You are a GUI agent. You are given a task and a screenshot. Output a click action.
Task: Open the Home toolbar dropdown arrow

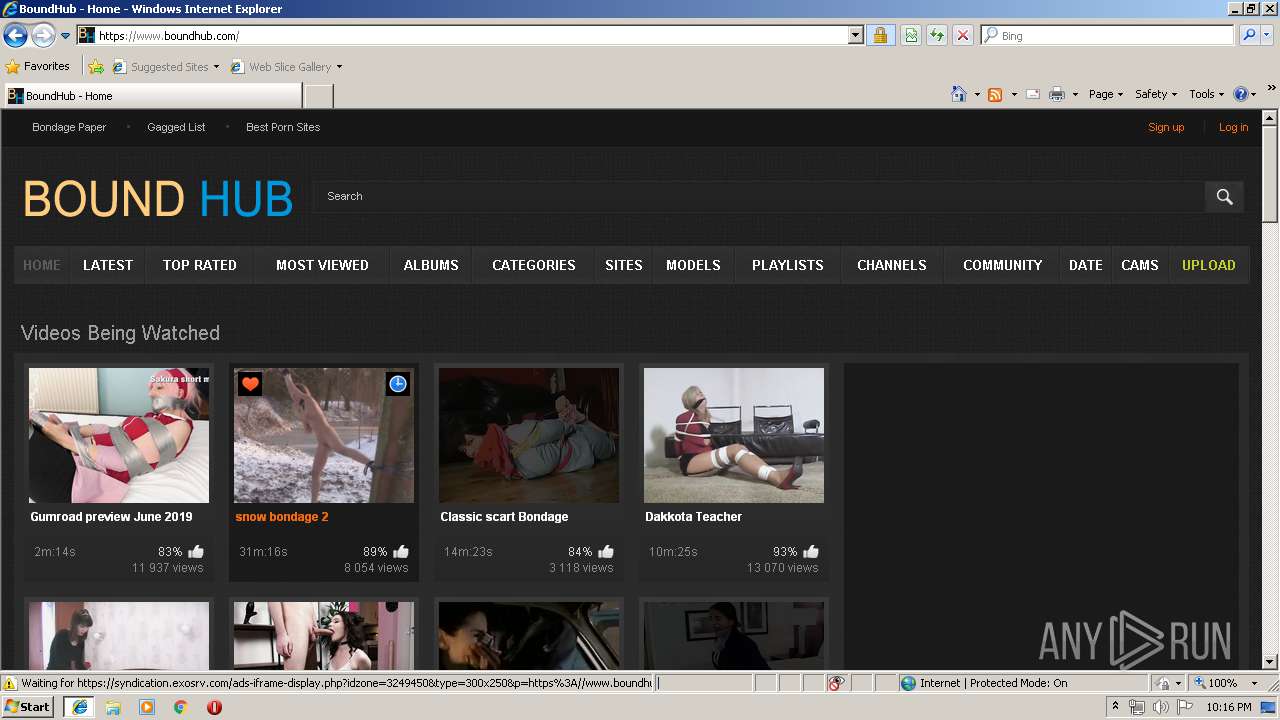977,94
